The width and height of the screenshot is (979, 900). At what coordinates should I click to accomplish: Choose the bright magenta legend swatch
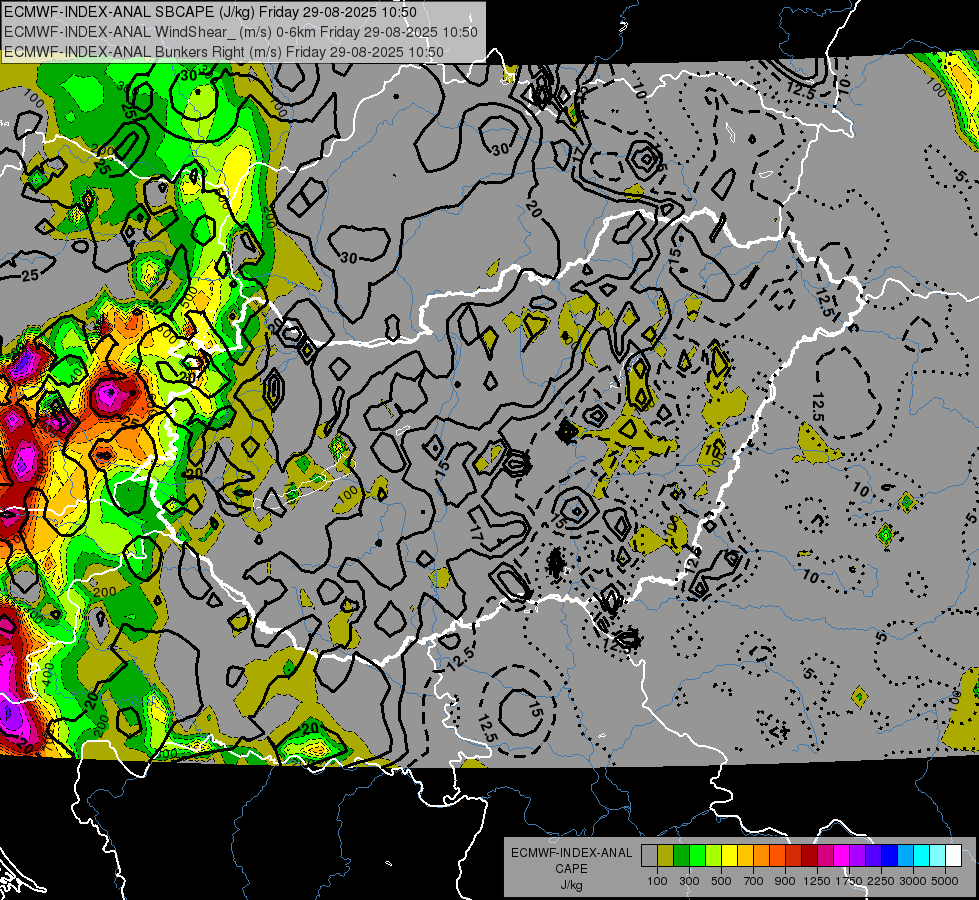point(842,856)
